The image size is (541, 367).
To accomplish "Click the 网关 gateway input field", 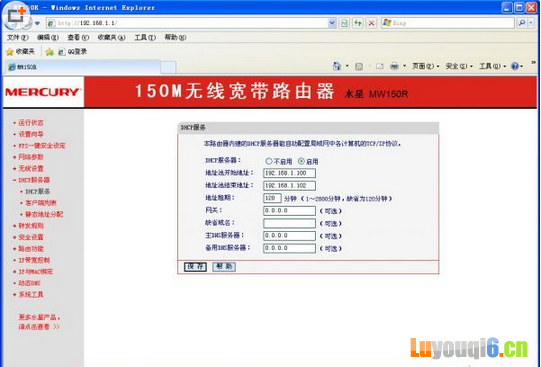I will [289, 210].
